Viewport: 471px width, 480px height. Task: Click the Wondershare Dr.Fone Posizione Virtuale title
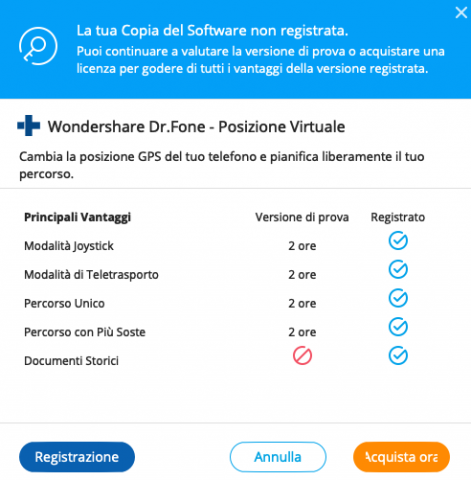(196, 127)
